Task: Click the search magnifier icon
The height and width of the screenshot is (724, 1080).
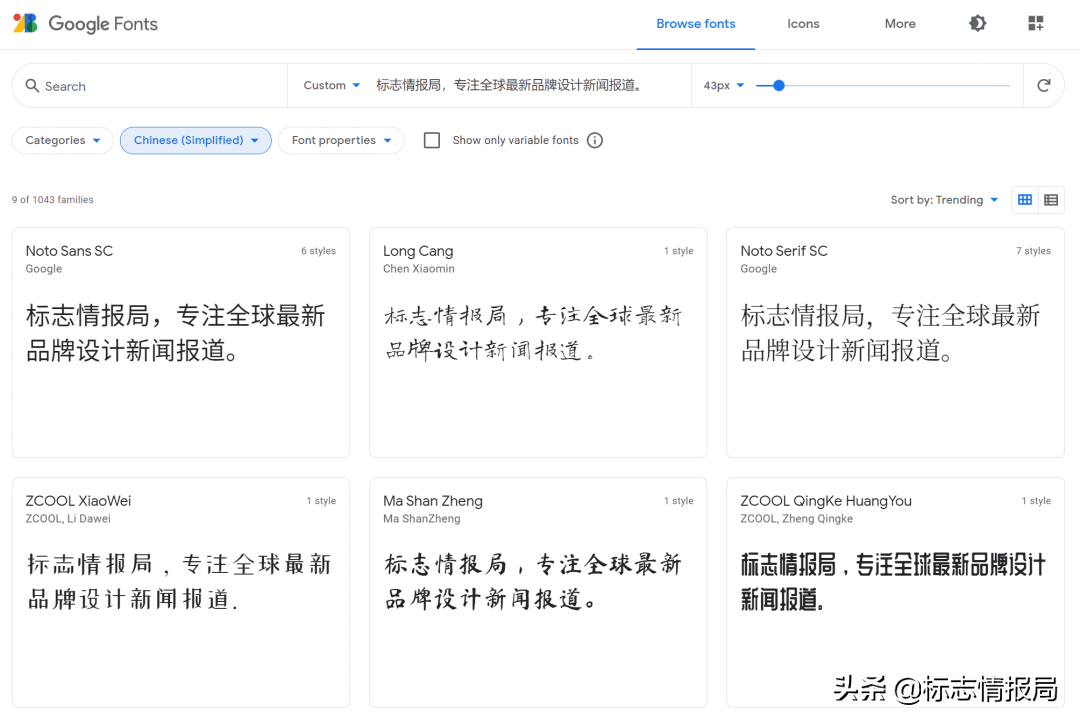Action: (32, 86)
